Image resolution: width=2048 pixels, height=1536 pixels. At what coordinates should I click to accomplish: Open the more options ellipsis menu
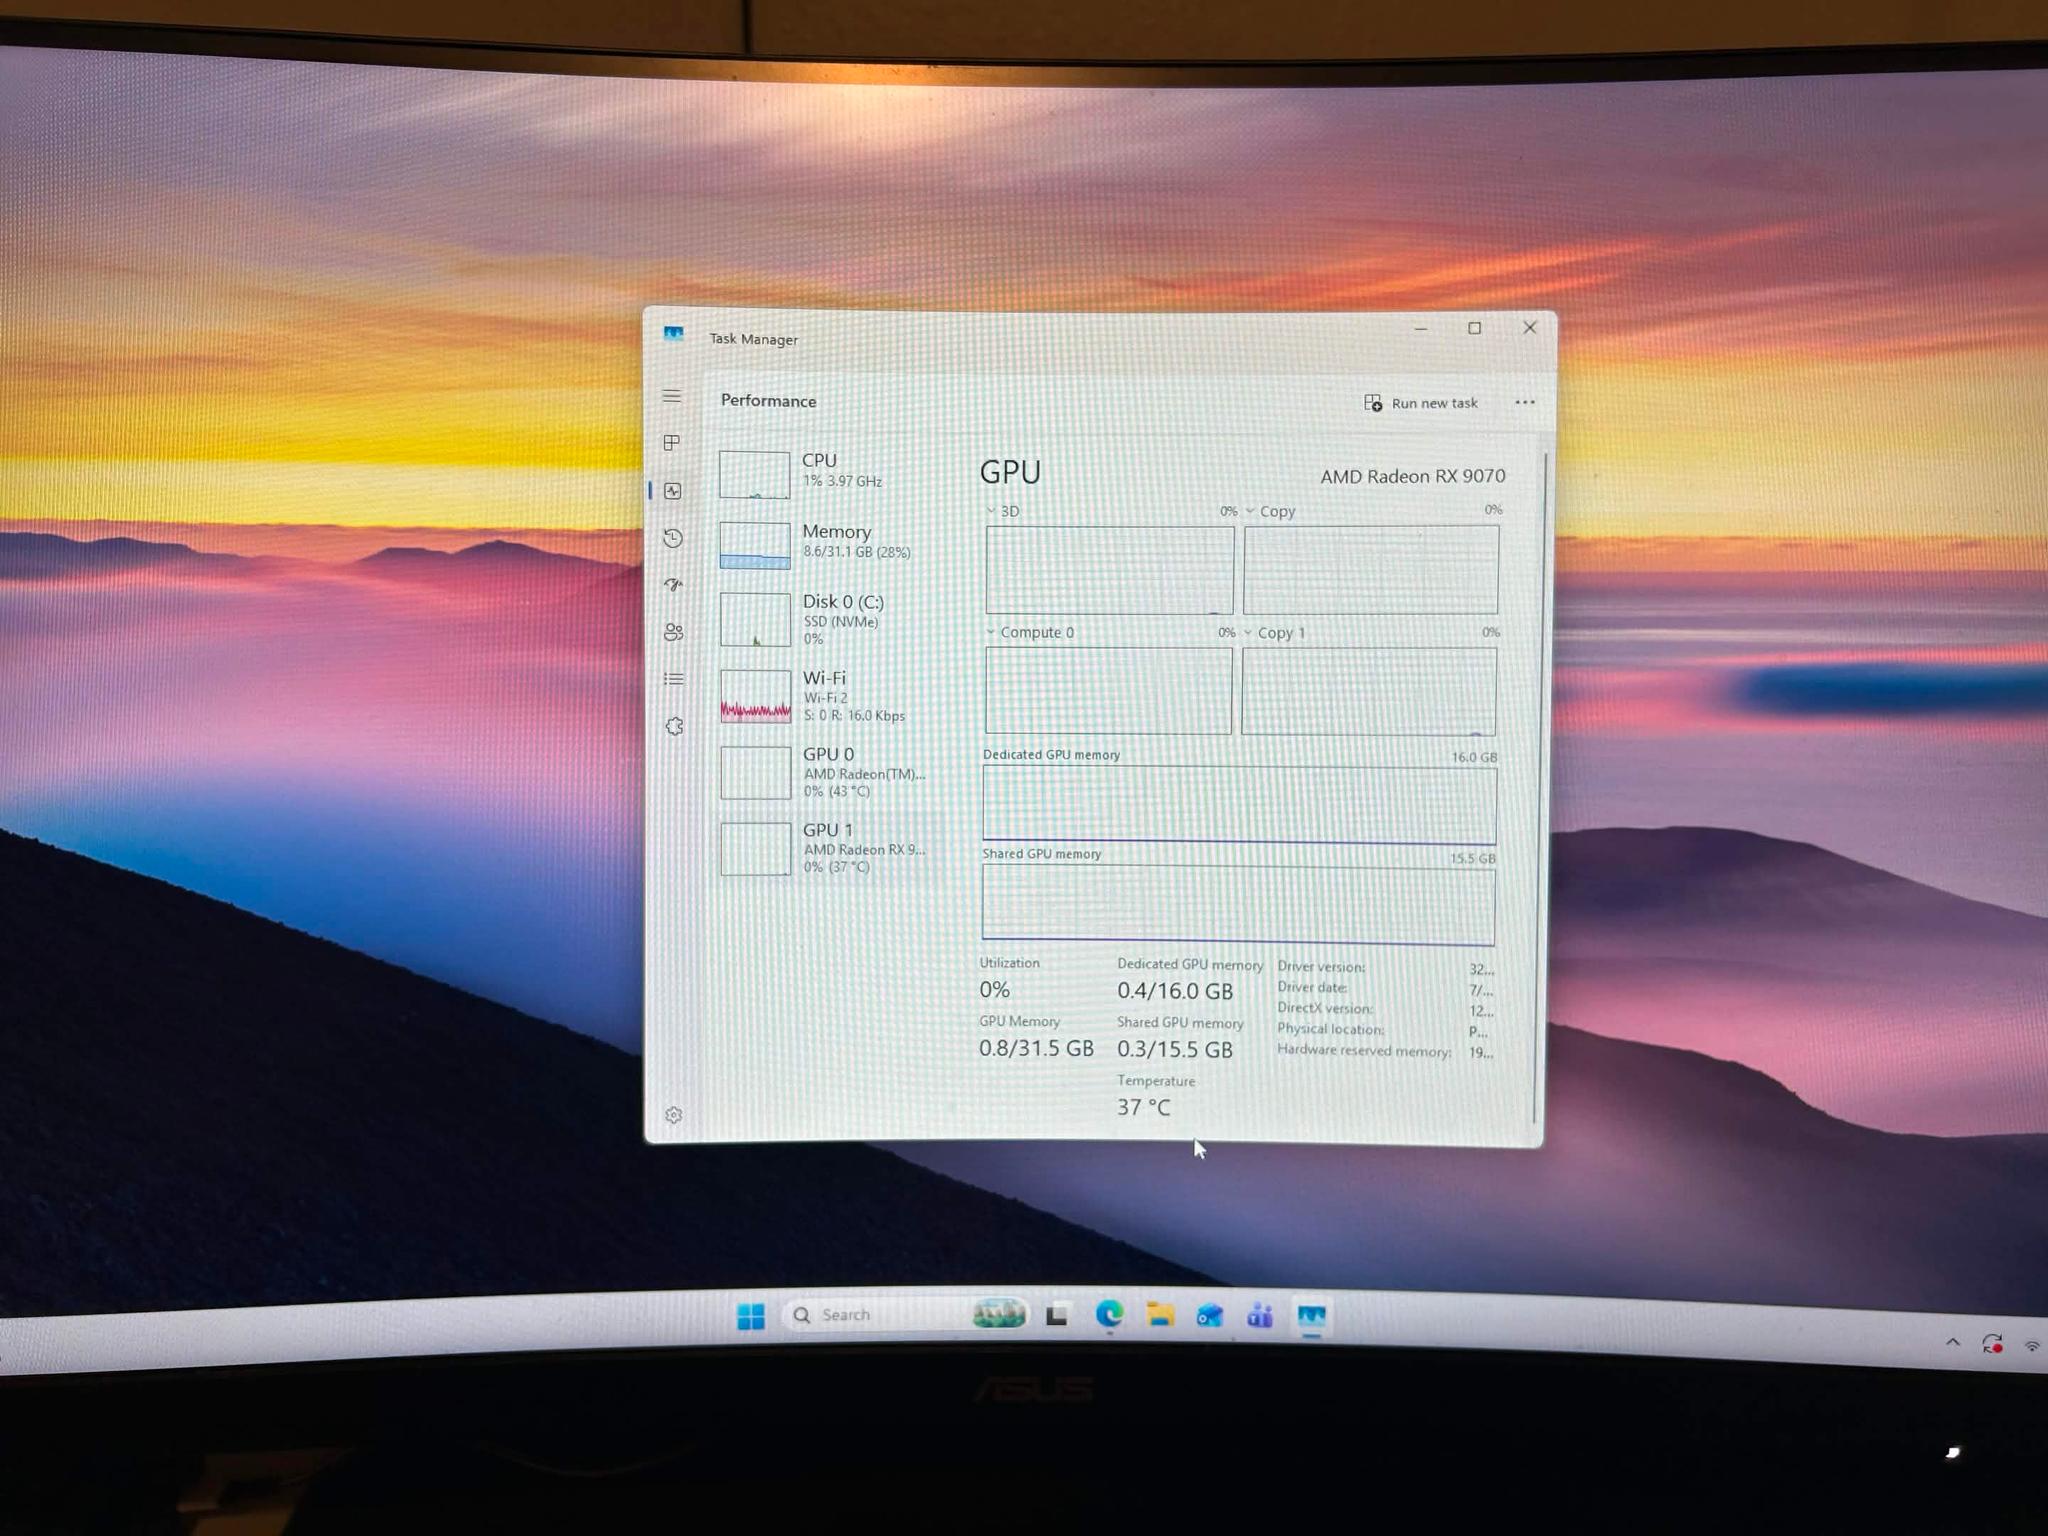(1525, 402)
